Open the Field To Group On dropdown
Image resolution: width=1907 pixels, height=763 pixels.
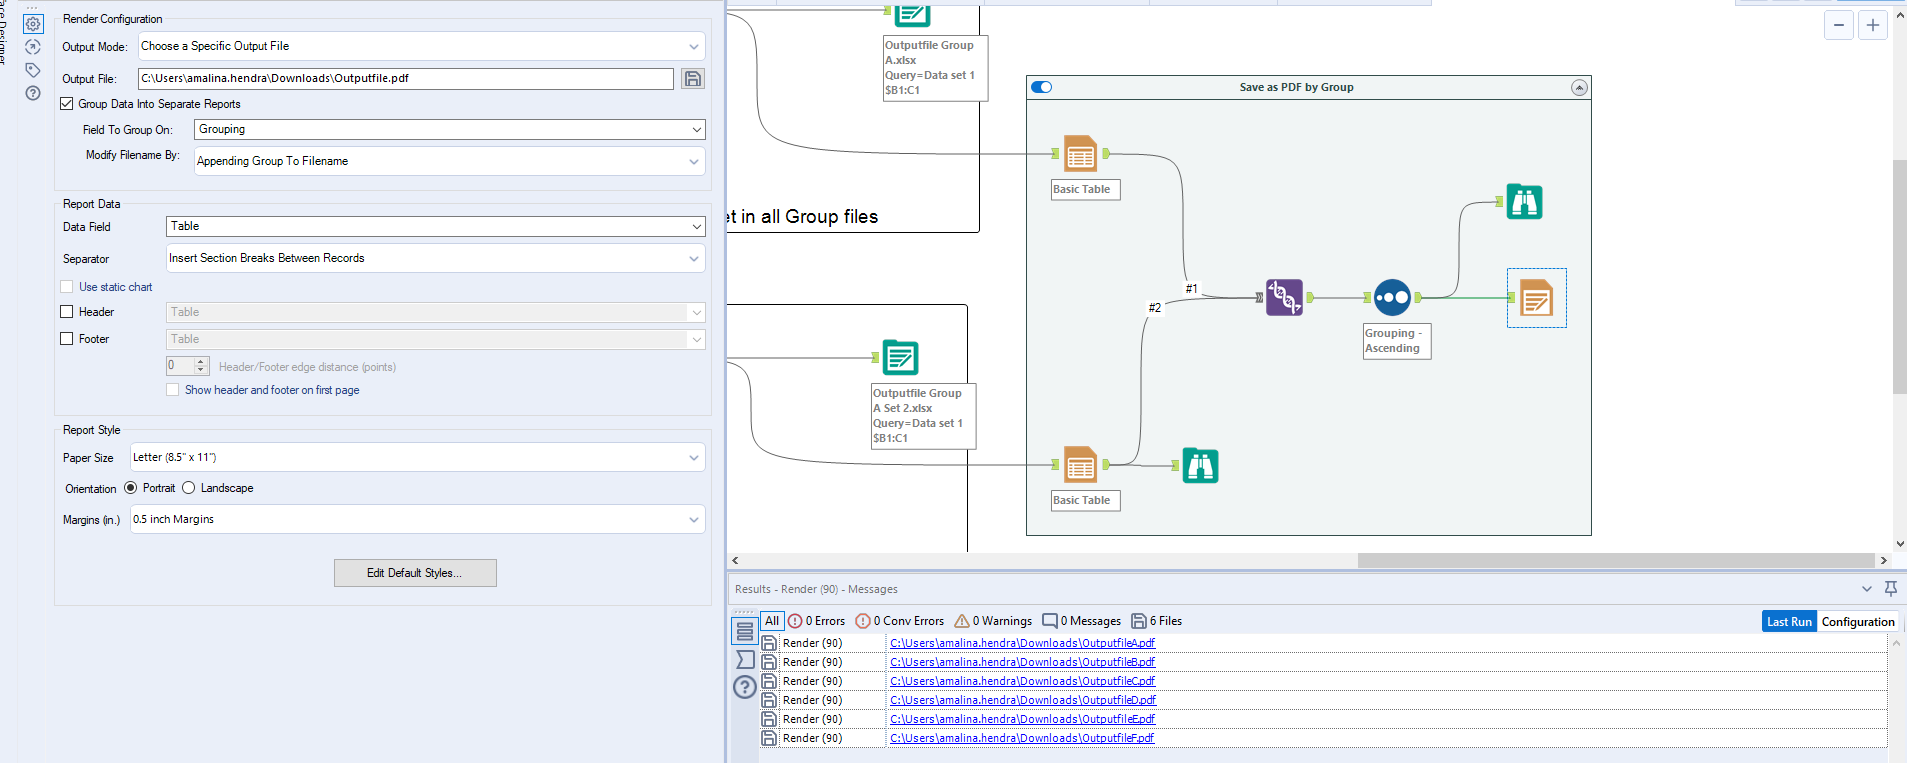pyautogui.click(x=449, y=130)
